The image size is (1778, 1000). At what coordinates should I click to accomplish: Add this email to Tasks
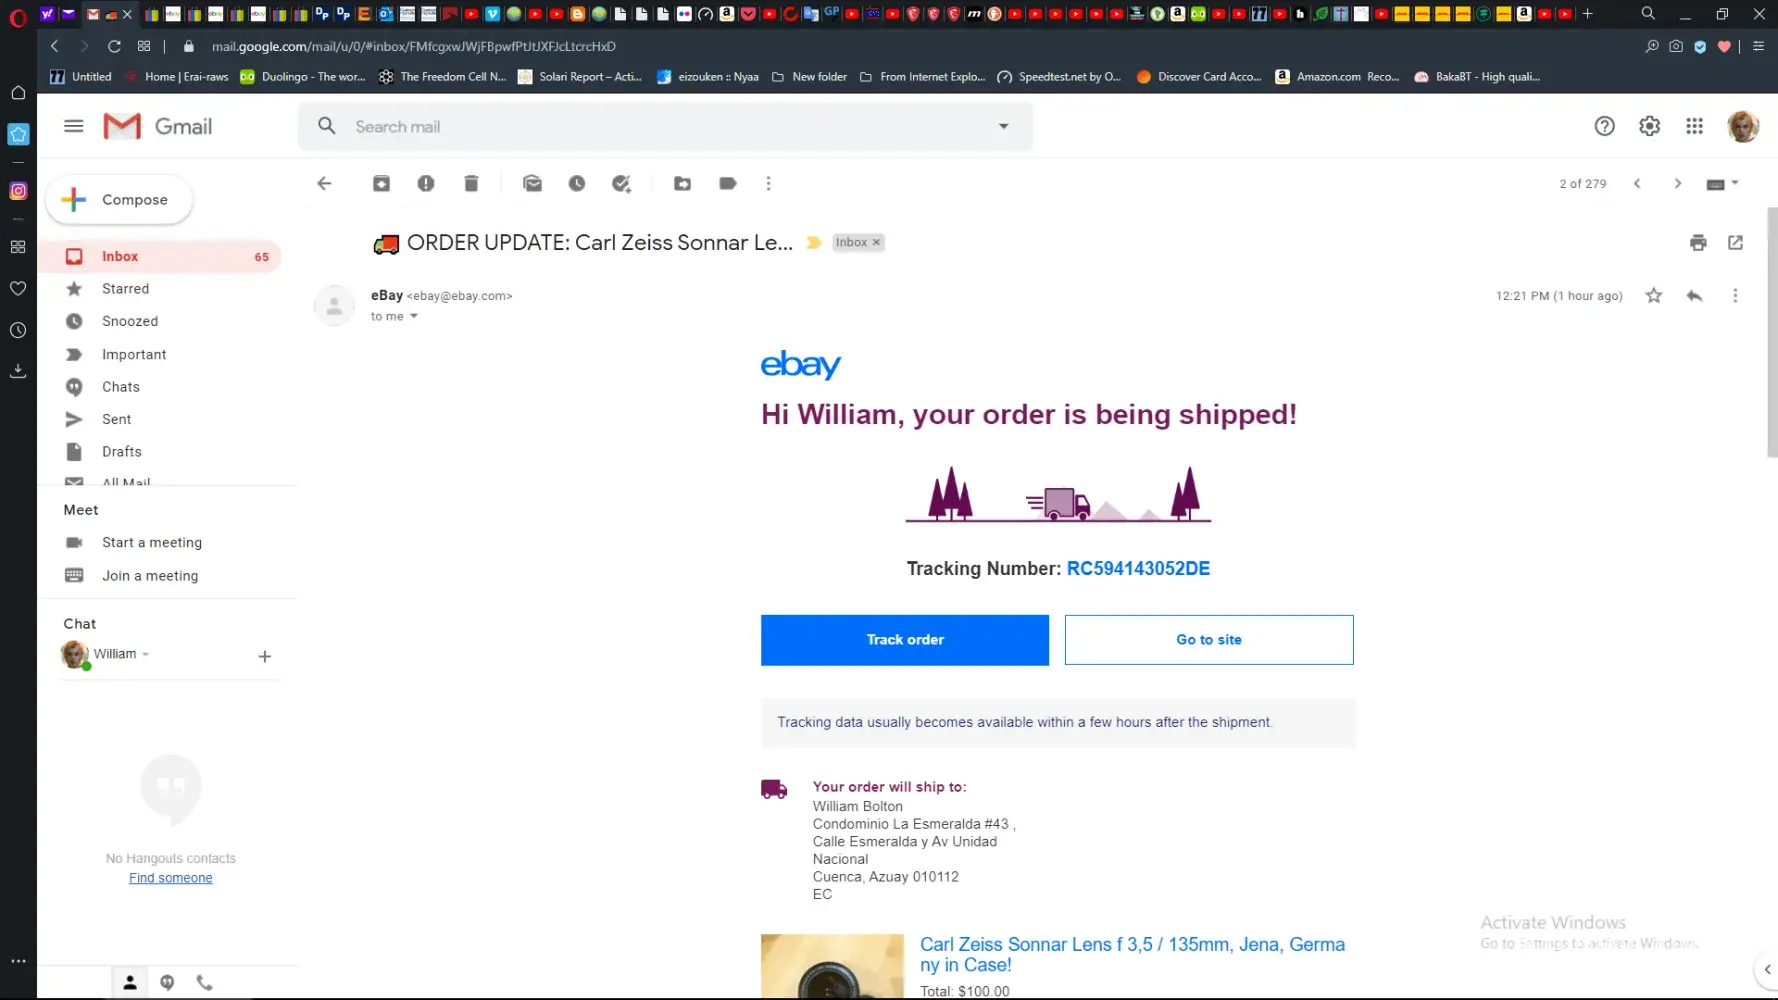click(622, 183)
